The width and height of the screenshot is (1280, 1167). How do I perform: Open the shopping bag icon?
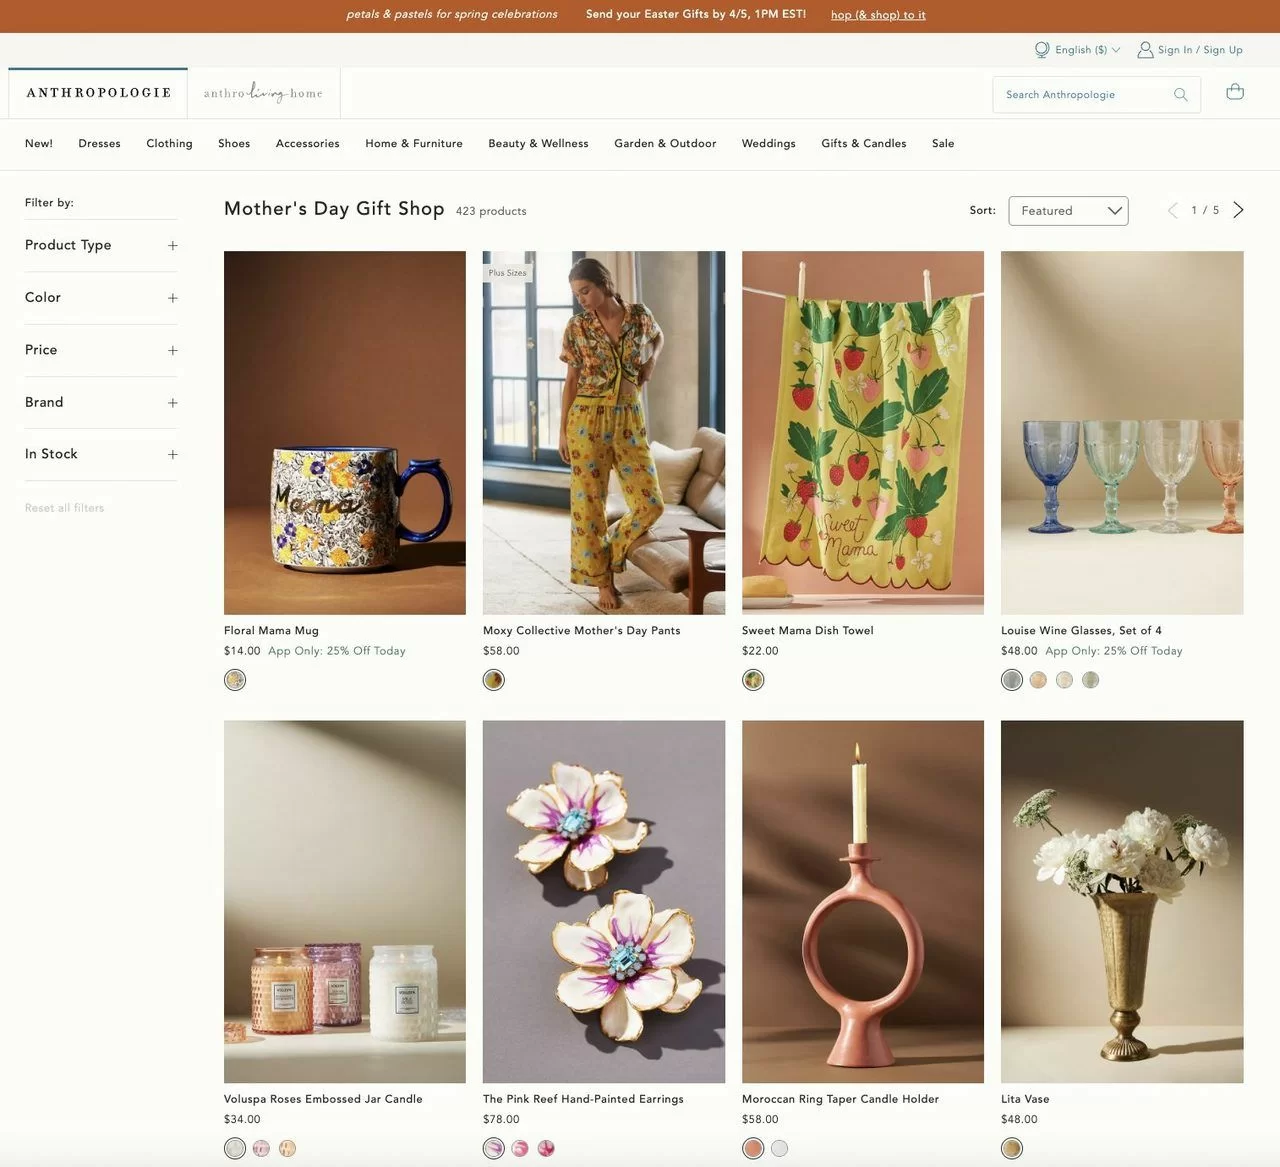click(1235, 92)
